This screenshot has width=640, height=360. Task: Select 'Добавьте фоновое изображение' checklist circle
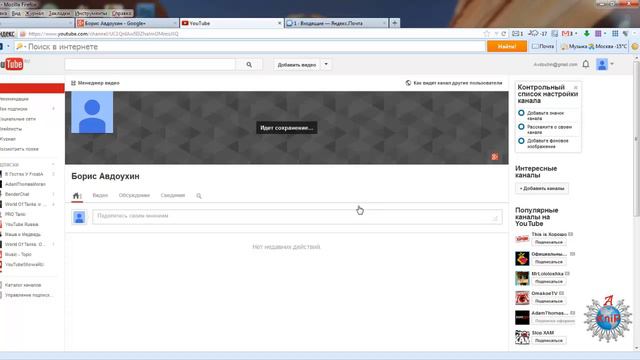pos(521,141)
